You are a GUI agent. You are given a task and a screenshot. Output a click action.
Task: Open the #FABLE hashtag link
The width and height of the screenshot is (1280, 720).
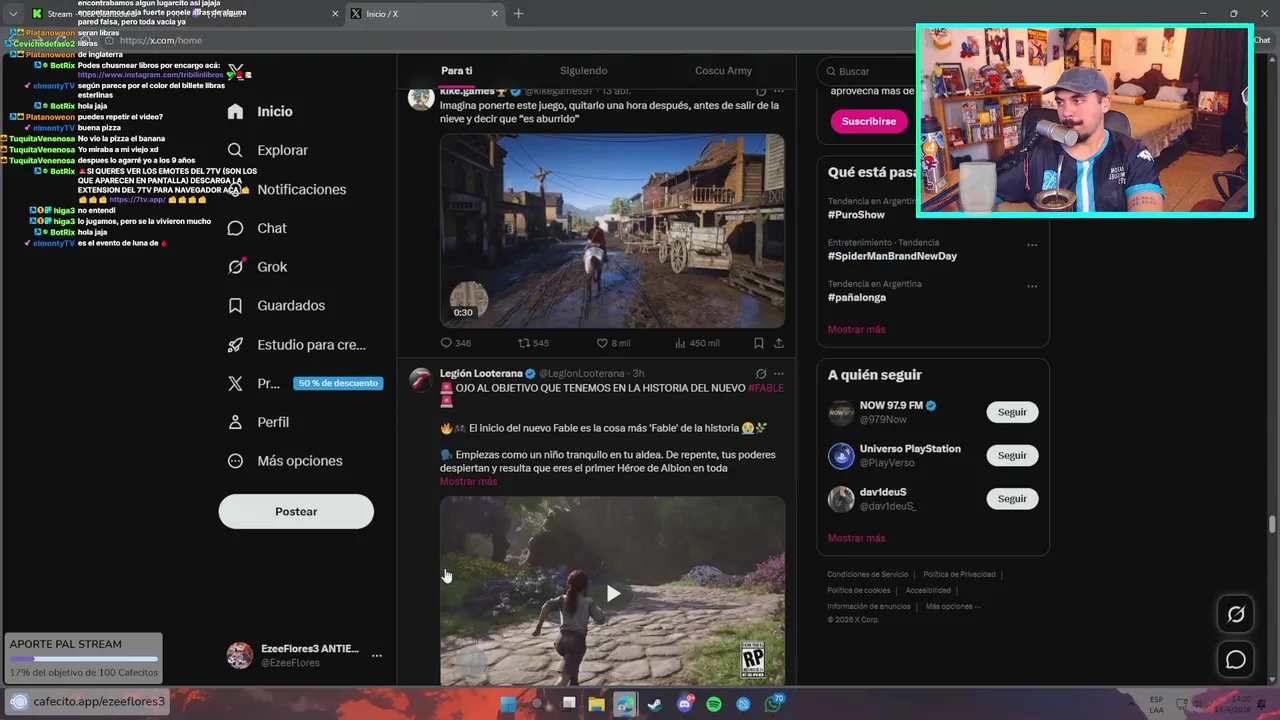point(766,388)
